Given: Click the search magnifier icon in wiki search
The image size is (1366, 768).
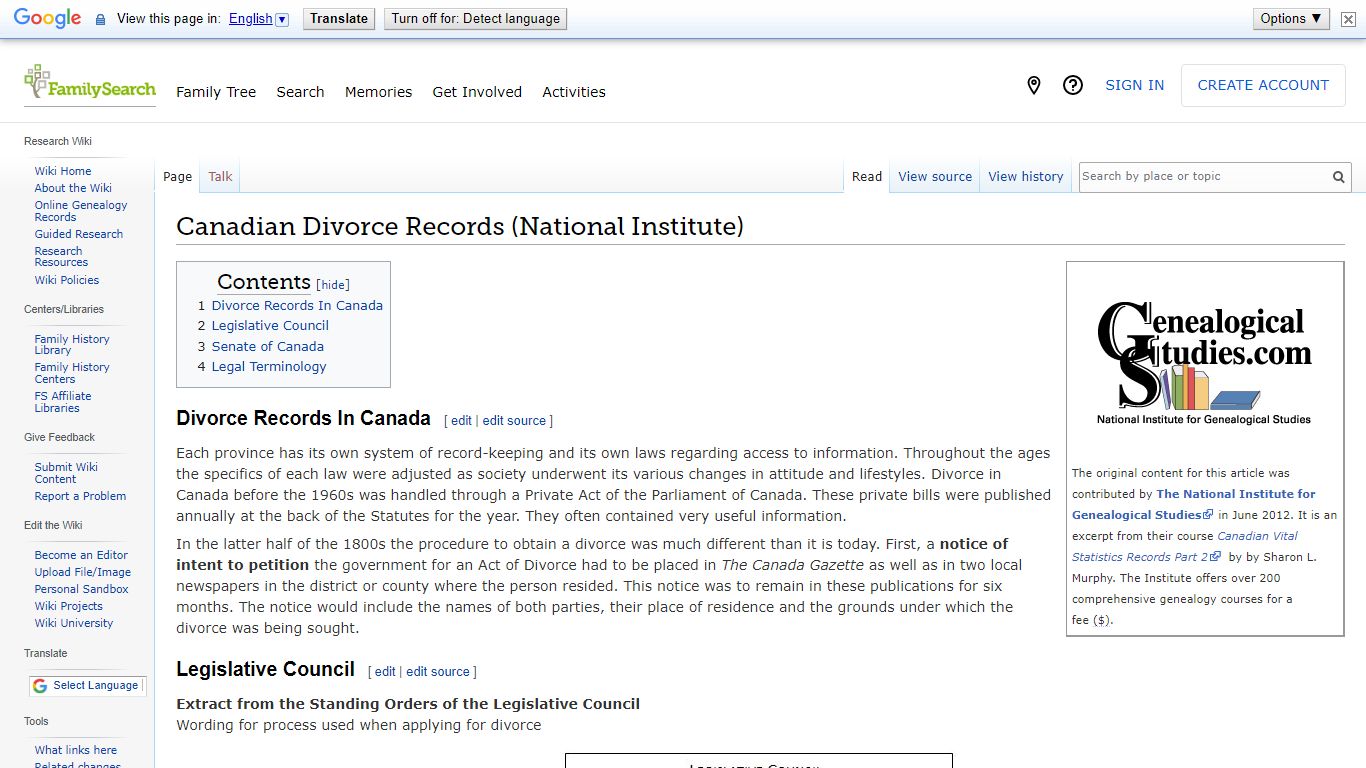Looking at the screenshot, I should (x=1338, y=177).
